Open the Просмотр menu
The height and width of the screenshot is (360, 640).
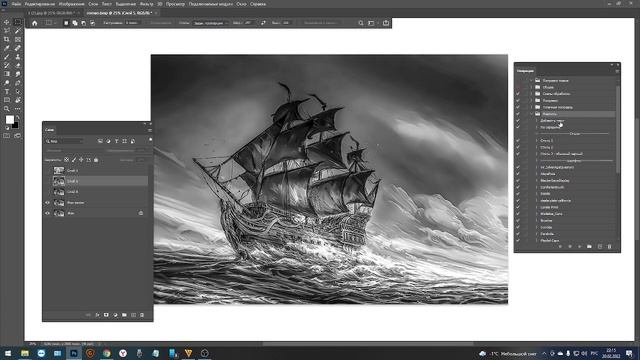click(x=175, y=4)
